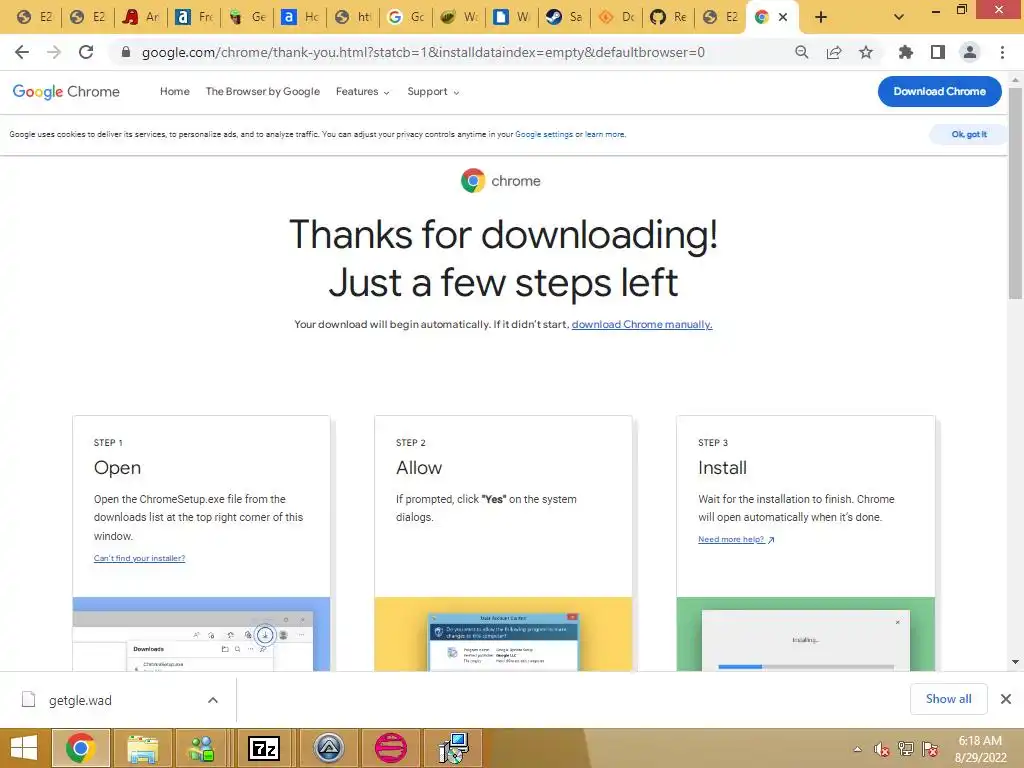Open the tab search chevron

point(899,17)
